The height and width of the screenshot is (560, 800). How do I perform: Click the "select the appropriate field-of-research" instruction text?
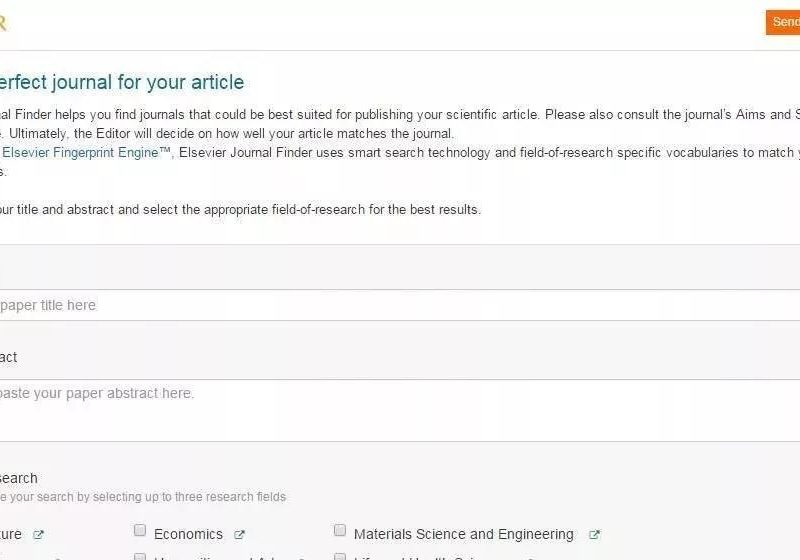click(x=300, y=210)
